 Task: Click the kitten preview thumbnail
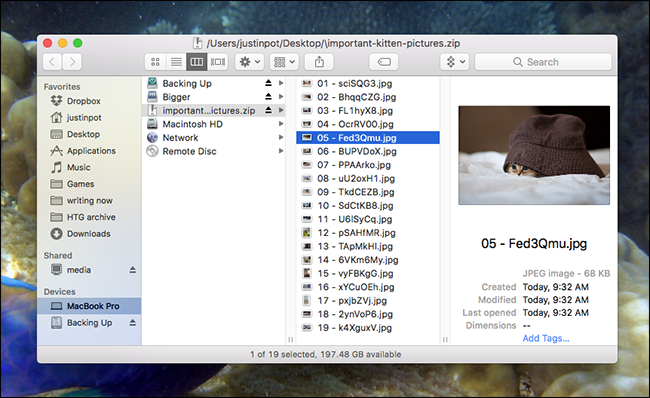tap(534, 155)
